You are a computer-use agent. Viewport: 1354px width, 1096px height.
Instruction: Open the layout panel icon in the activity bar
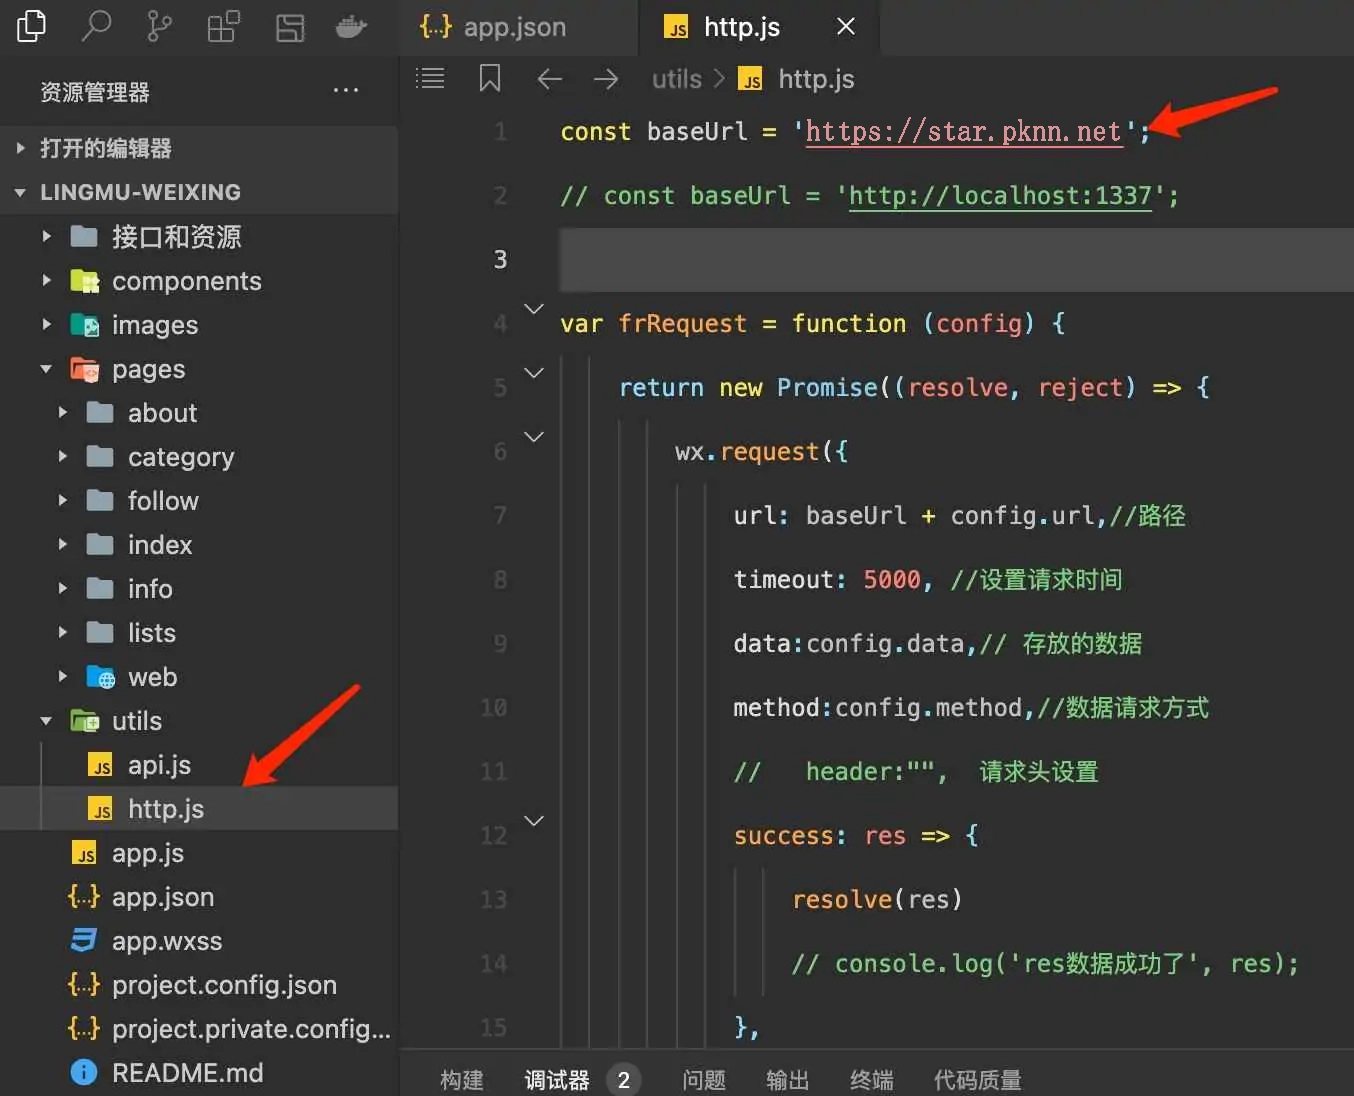point(290,27)
